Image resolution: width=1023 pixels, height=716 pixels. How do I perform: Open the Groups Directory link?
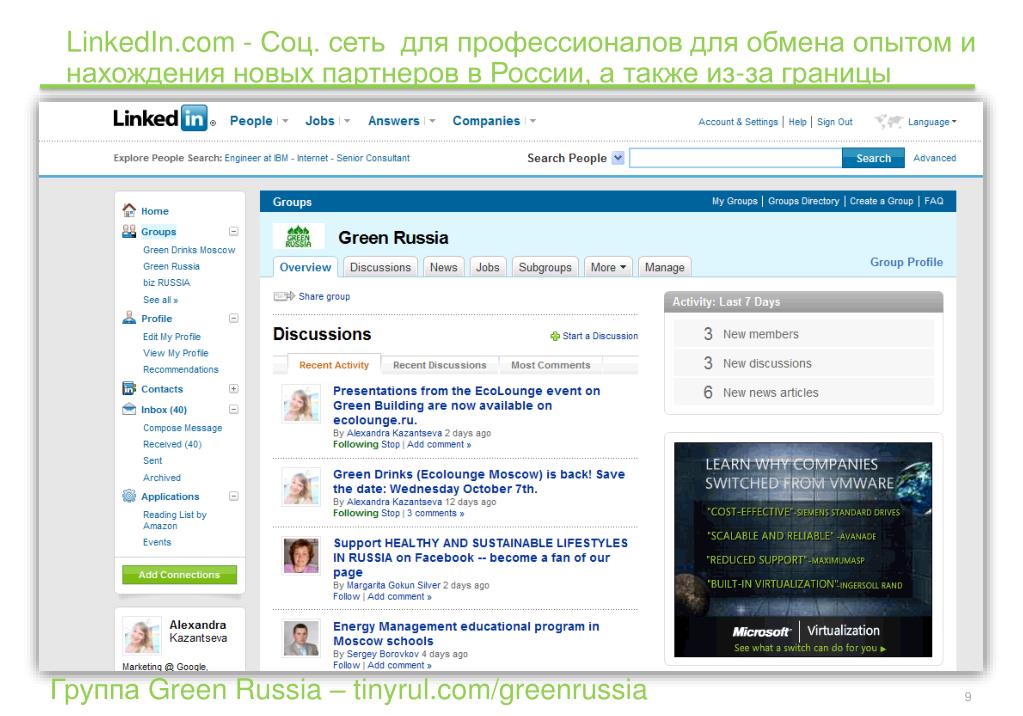[x=803, y=201]
